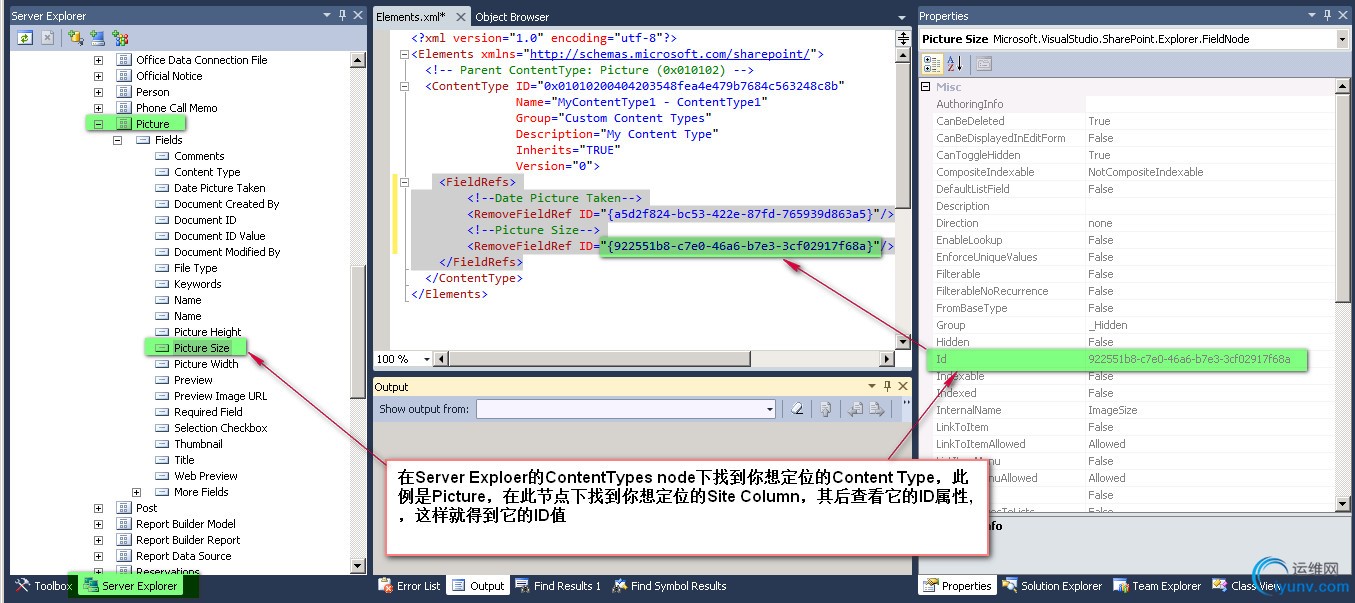Click CompositeIndexable value NotCompositeIndexable
The width and height of the screenshot is (1355, 603).
[x=1146, y=172]
